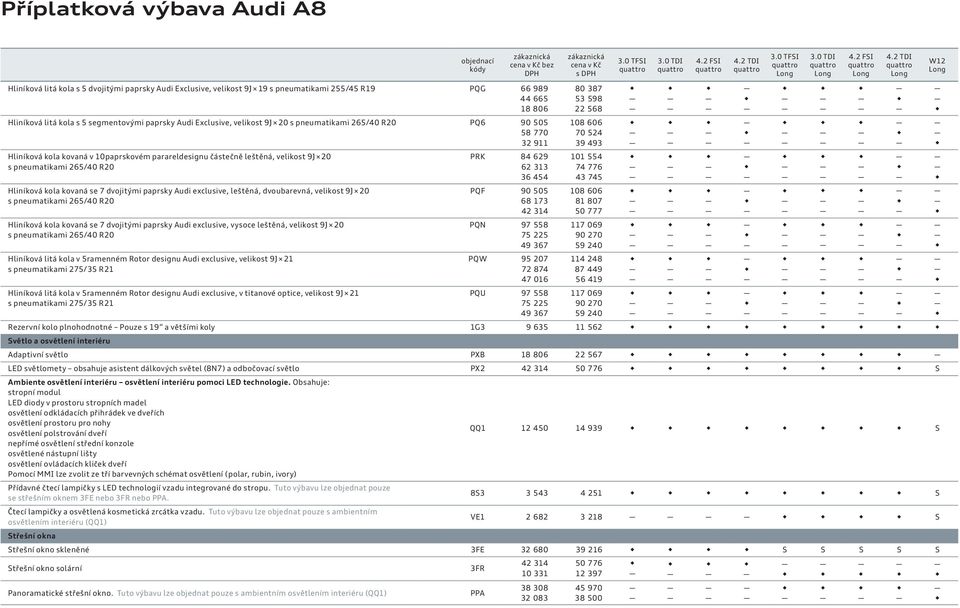The image size is (960, 608).
Task: Click the 'zákaznická cena v Kč s DPH' header
Action: [586, 65]
